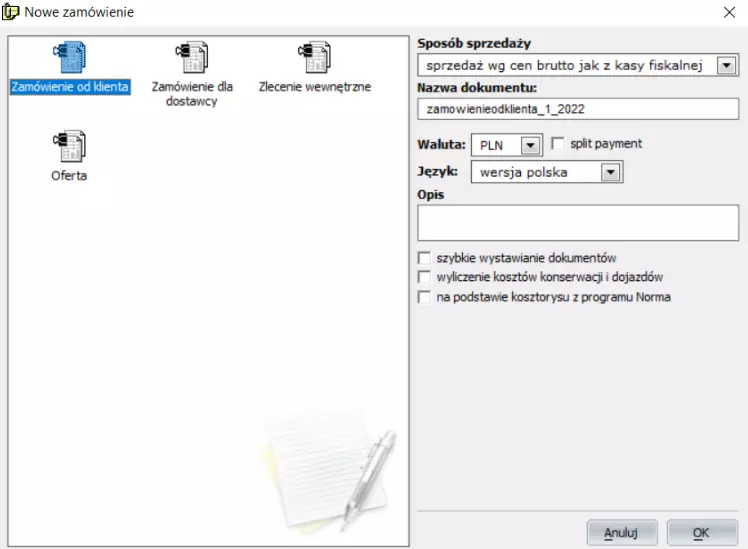Confirm with the OK button
Screen dimensions: 748x549
pyautogui.click(x=702, y=532)
